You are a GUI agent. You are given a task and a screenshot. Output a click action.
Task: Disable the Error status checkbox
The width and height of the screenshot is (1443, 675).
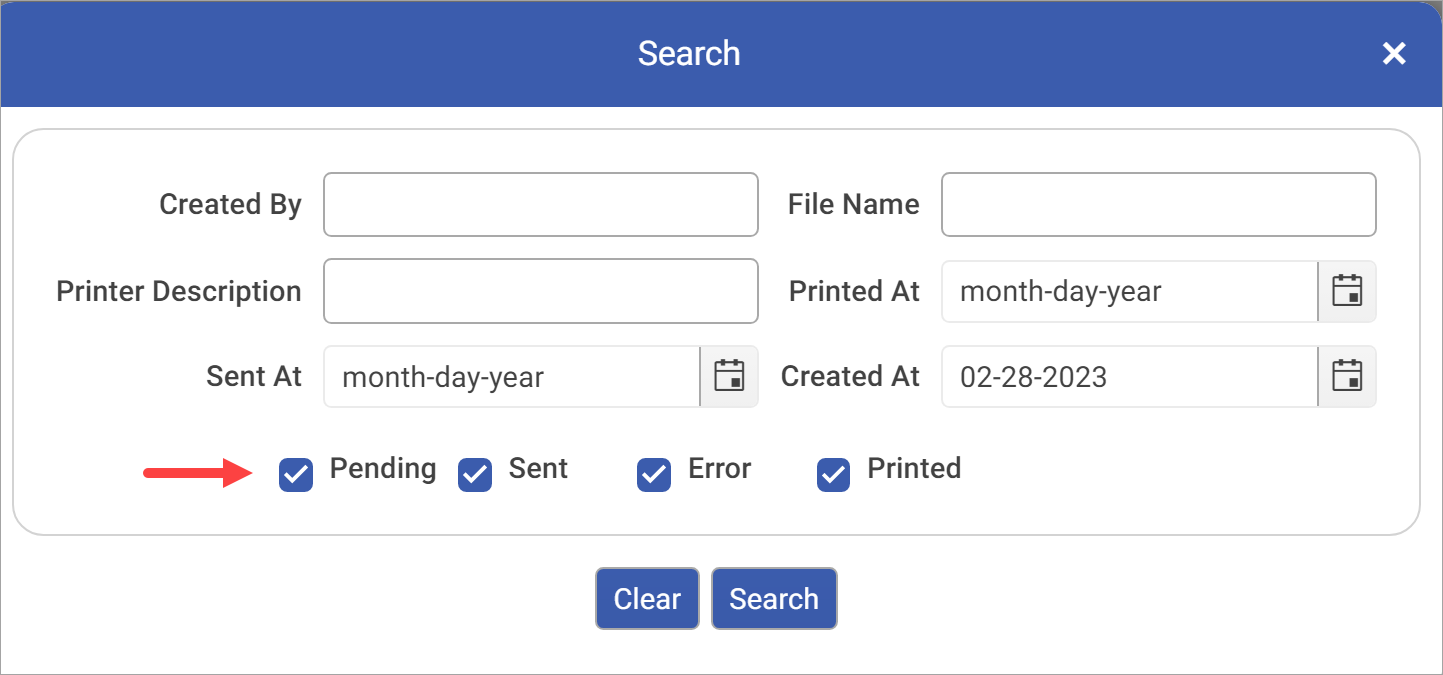[654, 474]
